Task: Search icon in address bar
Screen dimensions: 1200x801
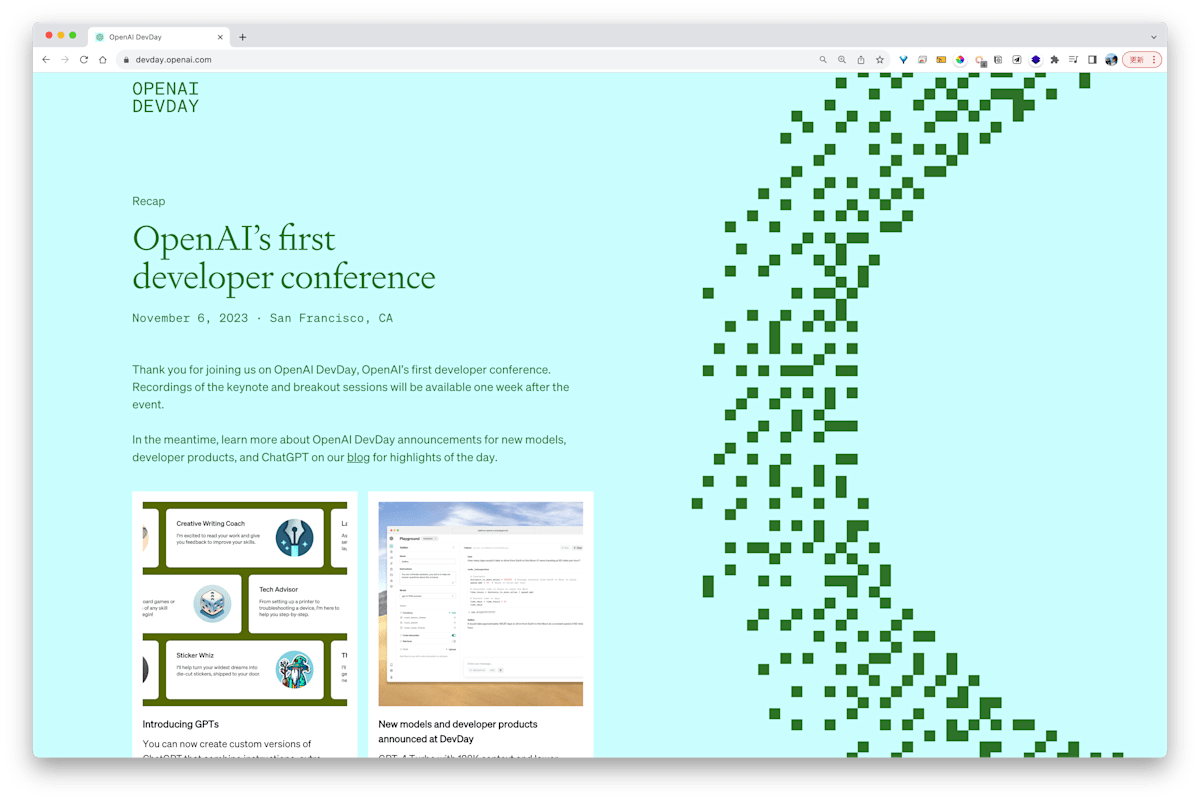Action: 823,60
